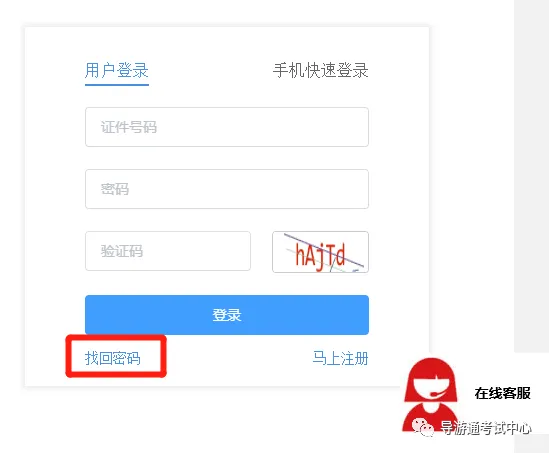Click the diagonal line across the captcha
Image resolution: width=549 pixels, height=453 pixels.
point(324,250)
